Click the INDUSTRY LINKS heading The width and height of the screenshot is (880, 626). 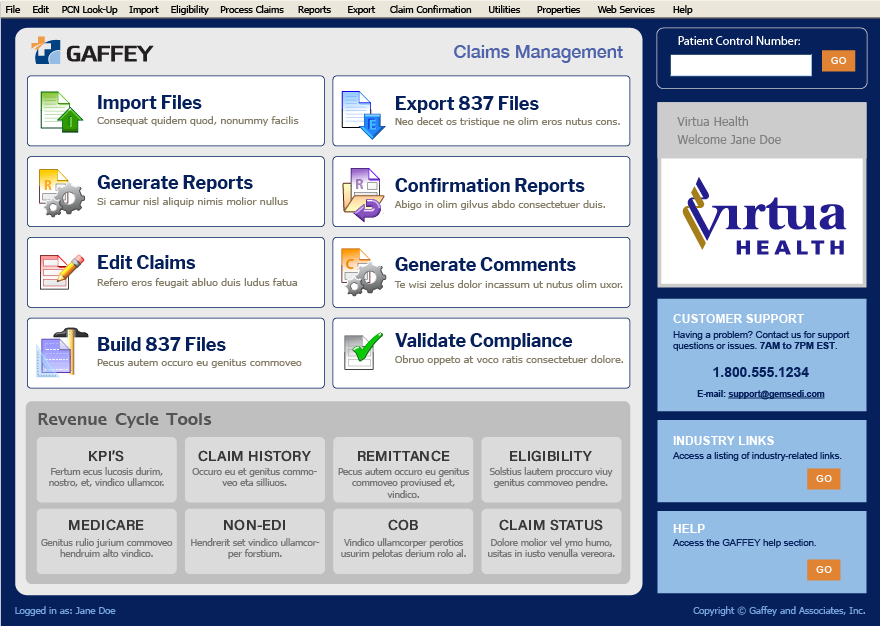pyautogui.click(x=723, y=441)
